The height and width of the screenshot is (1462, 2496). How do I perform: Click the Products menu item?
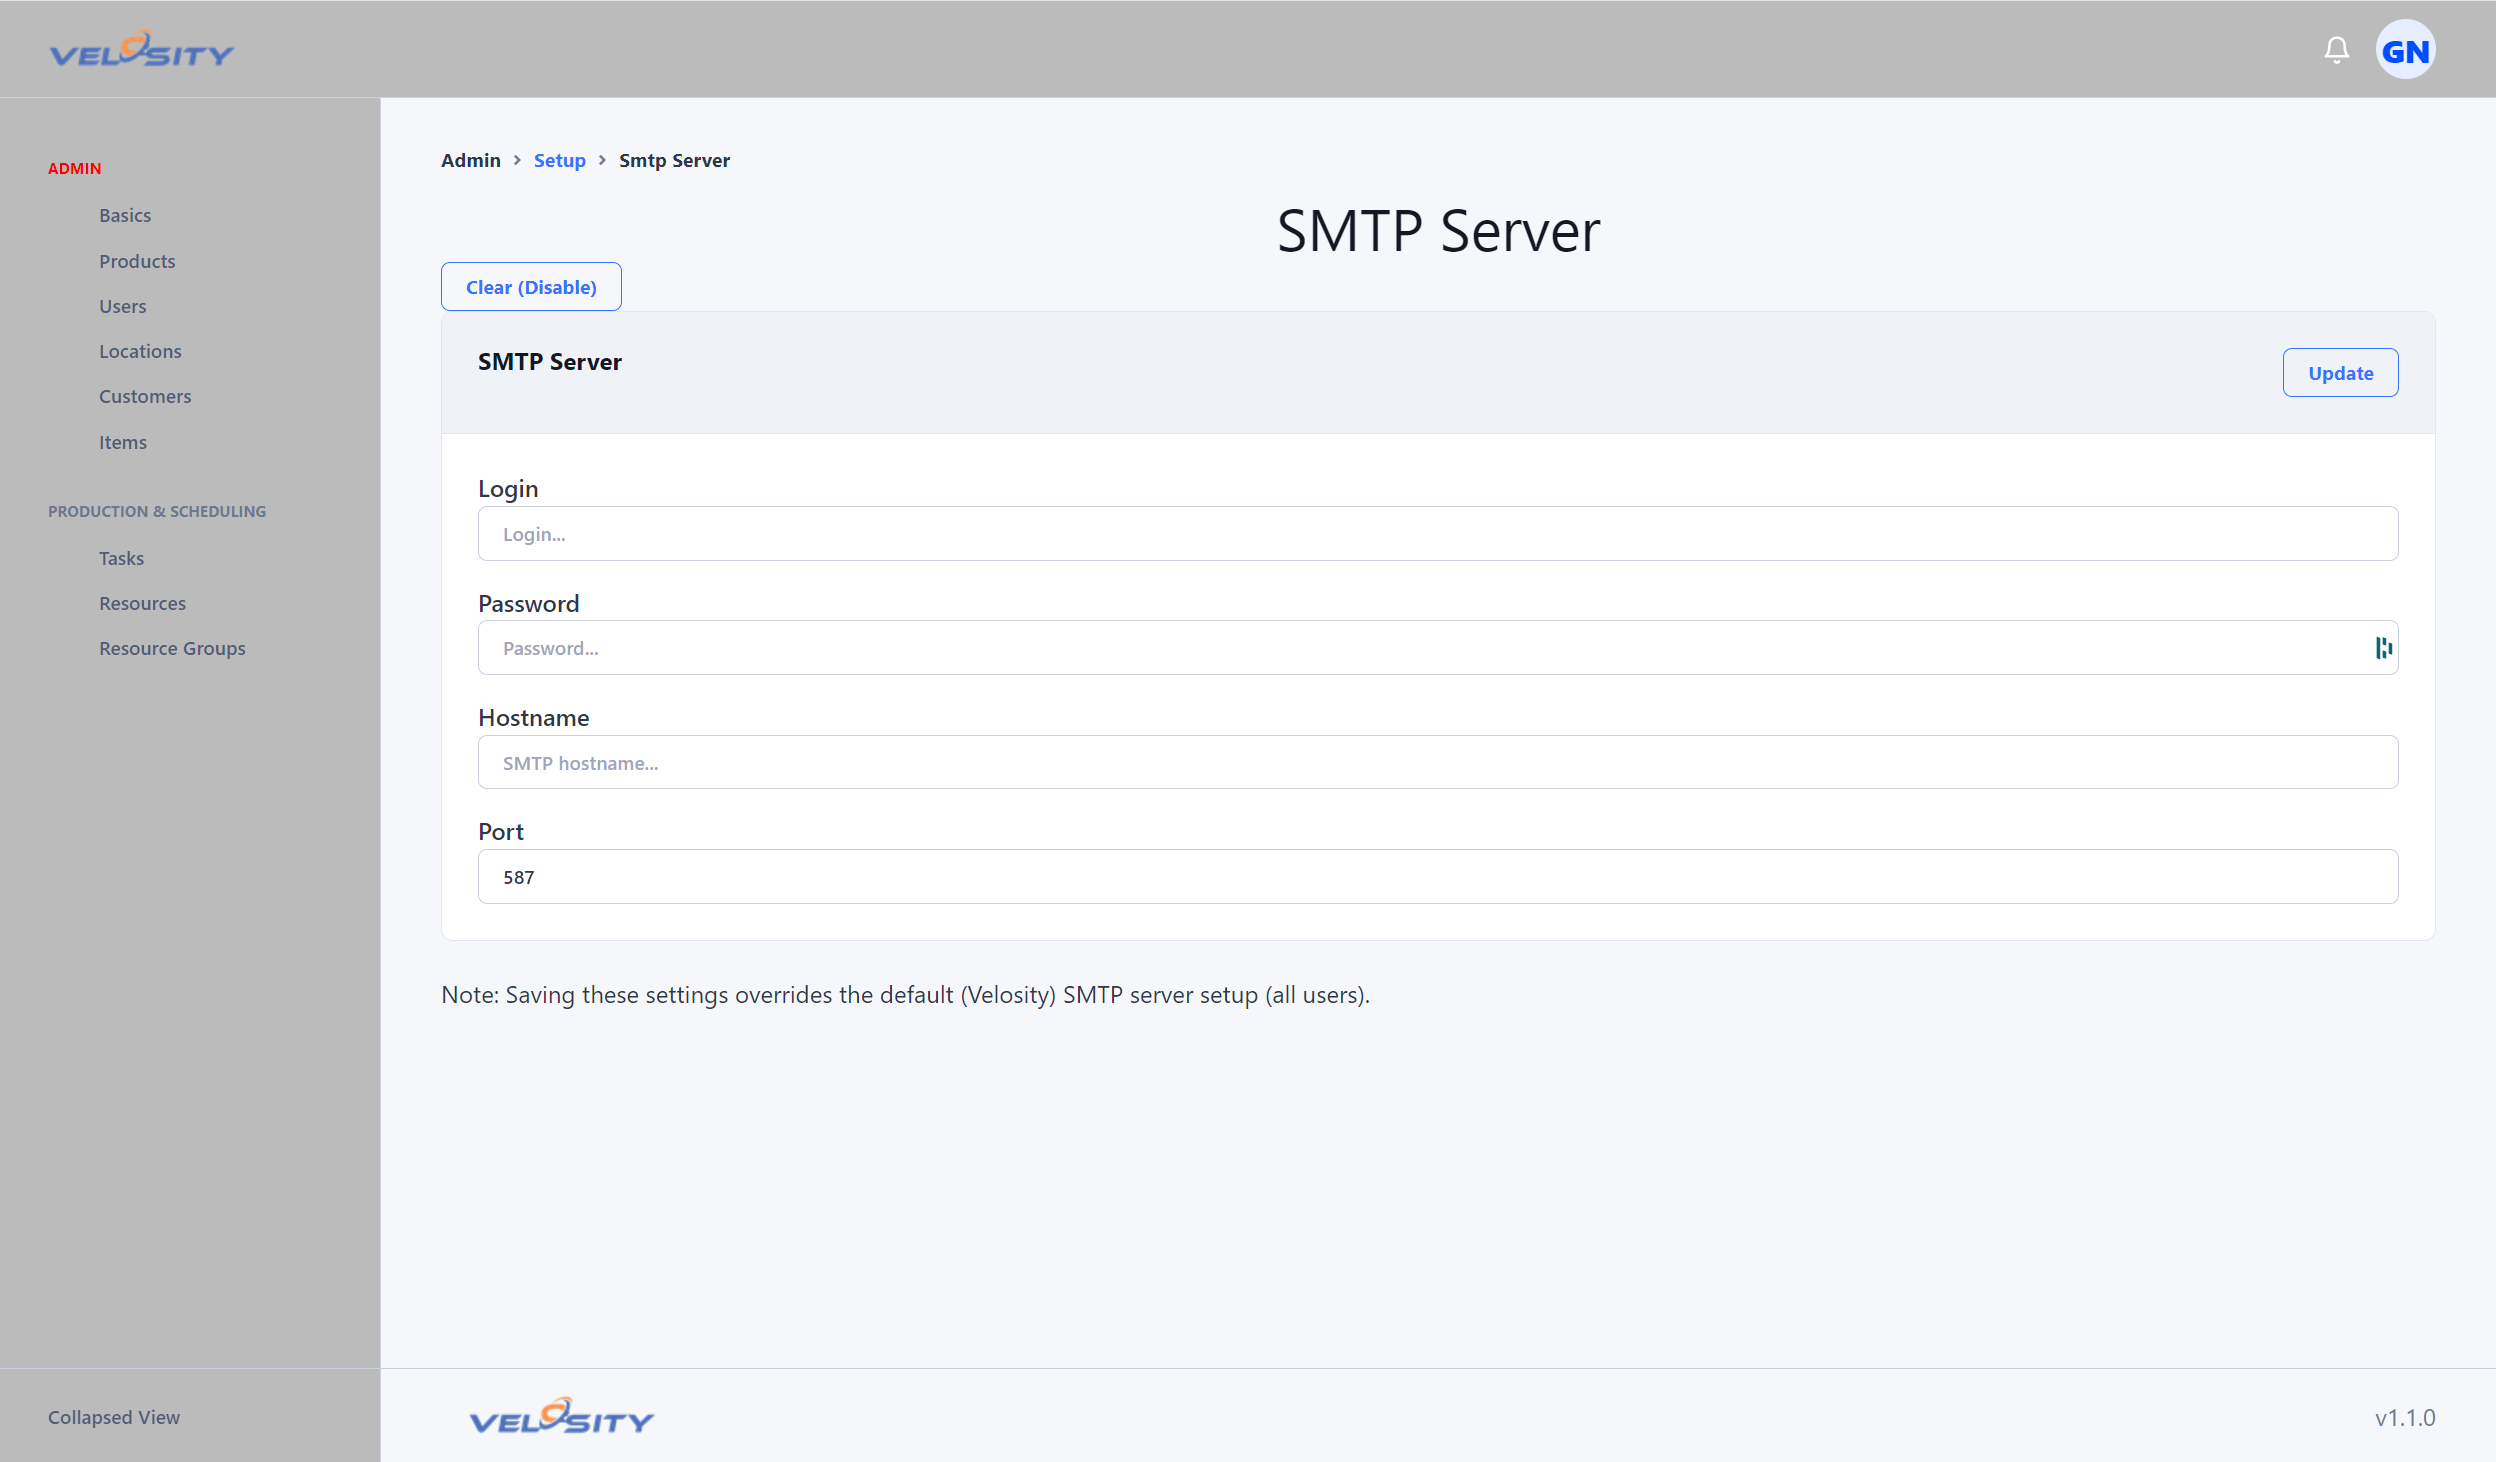tap(138, 259)
